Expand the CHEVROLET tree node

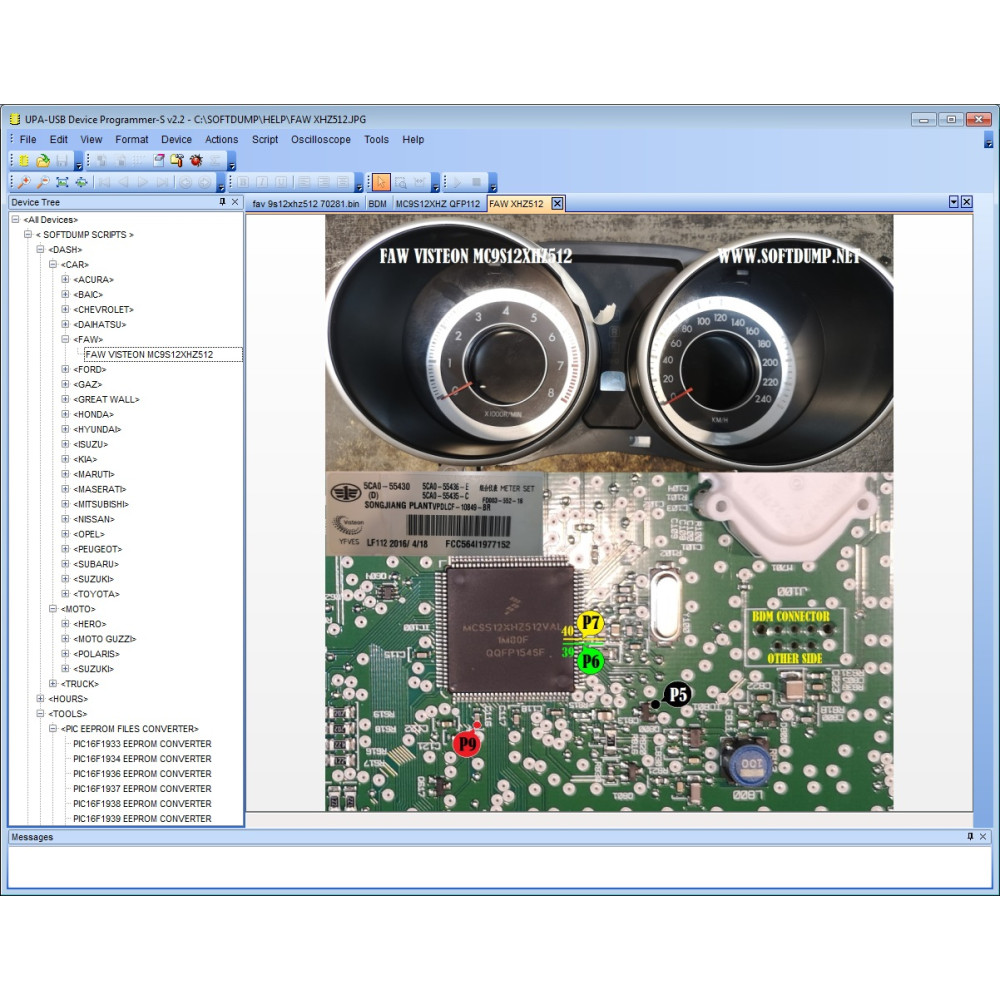pos(65,309)
